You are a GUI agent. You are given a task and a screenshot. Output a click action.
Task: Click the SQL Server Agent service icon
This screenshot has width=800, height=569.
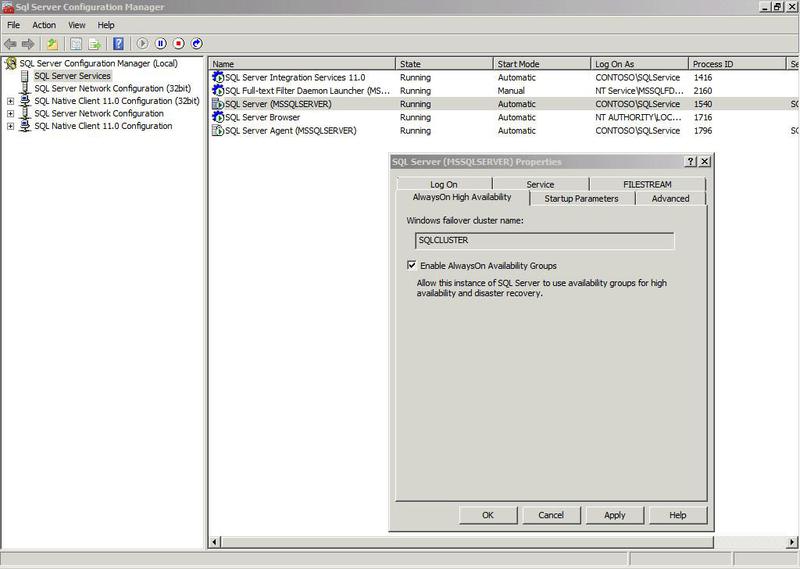click(x=218, y=131)
